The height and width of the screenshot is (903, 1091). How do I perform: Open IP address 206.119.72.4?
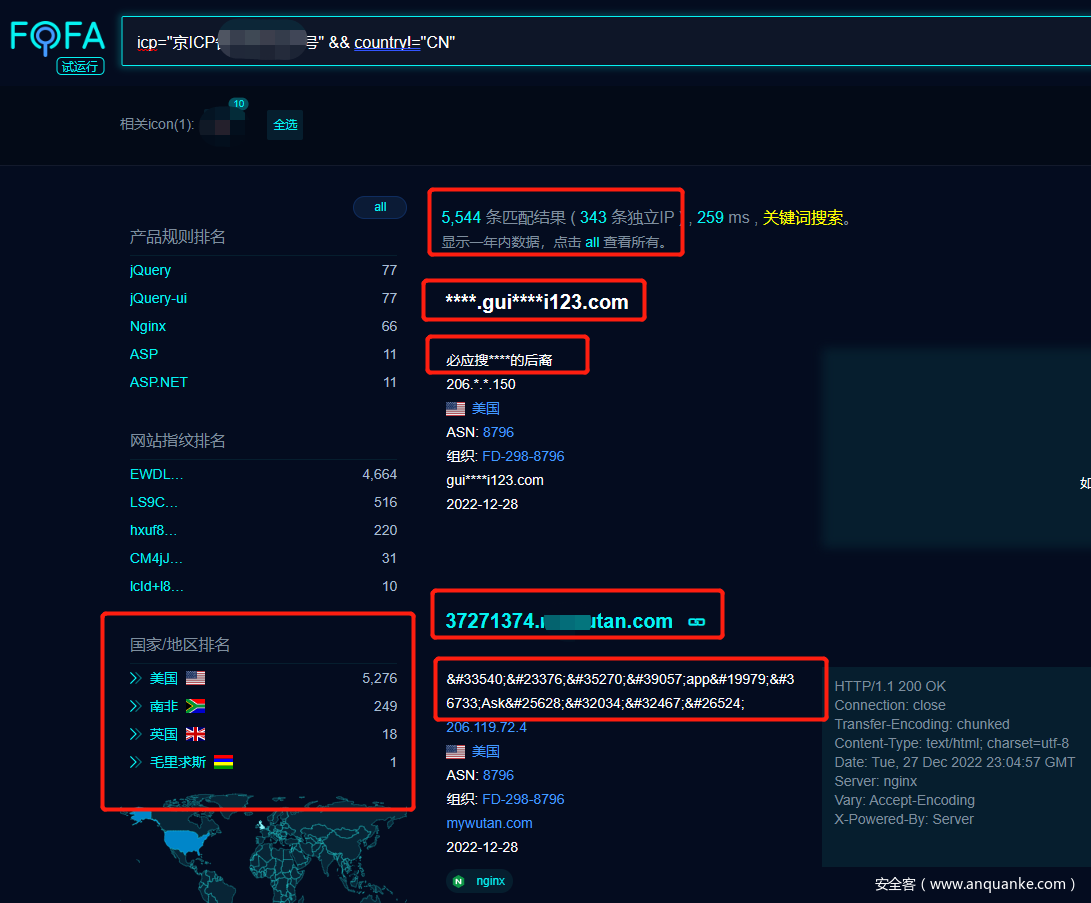[x=486, y=727]
